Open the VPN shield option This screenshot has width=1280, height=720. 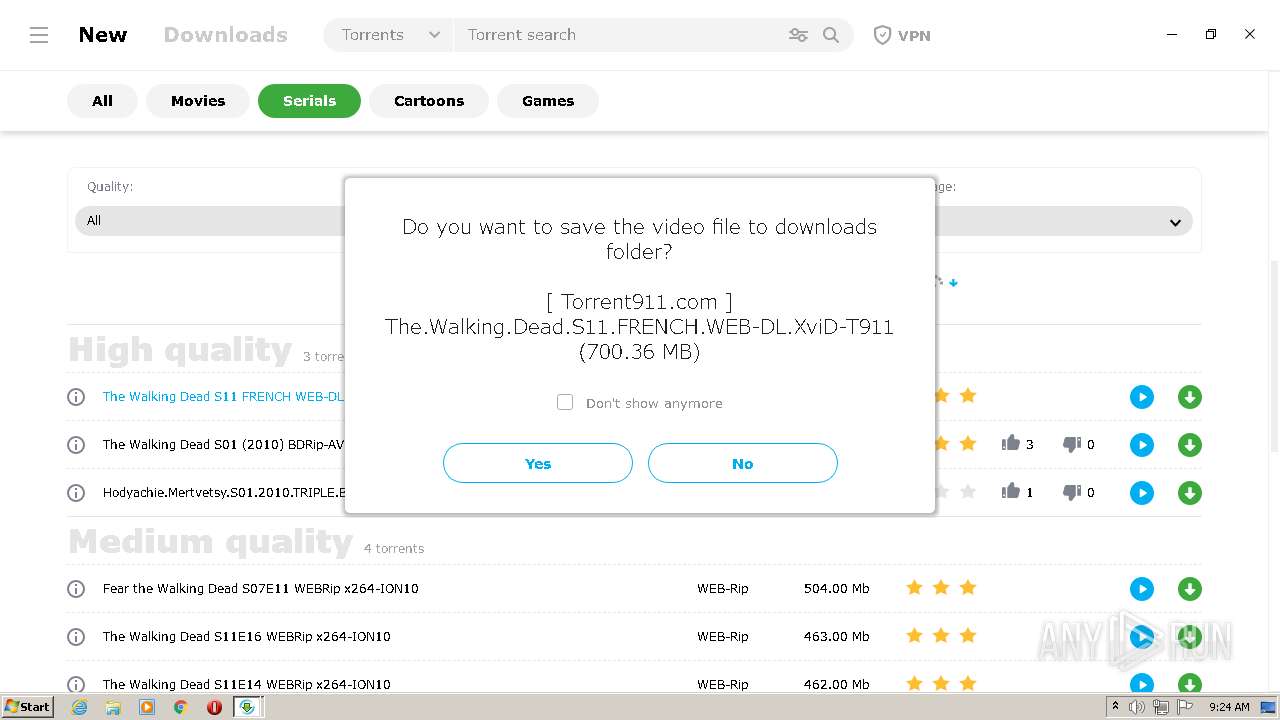(902, 35)
